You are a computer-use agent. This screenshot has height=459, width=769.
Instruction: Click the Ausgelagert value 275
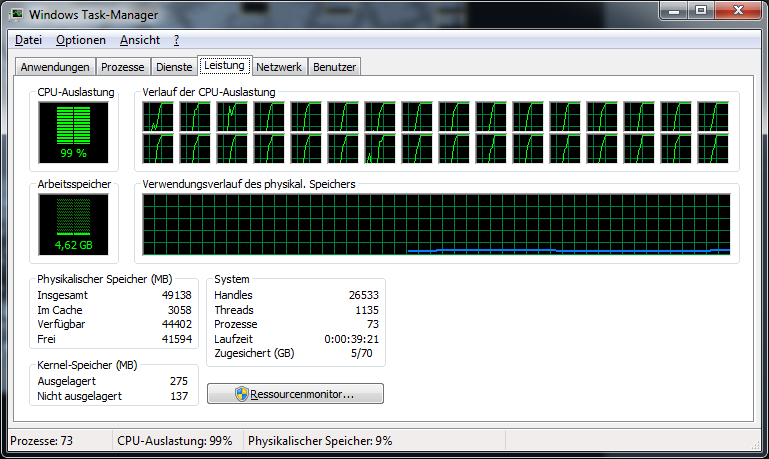tap(179, 381)
